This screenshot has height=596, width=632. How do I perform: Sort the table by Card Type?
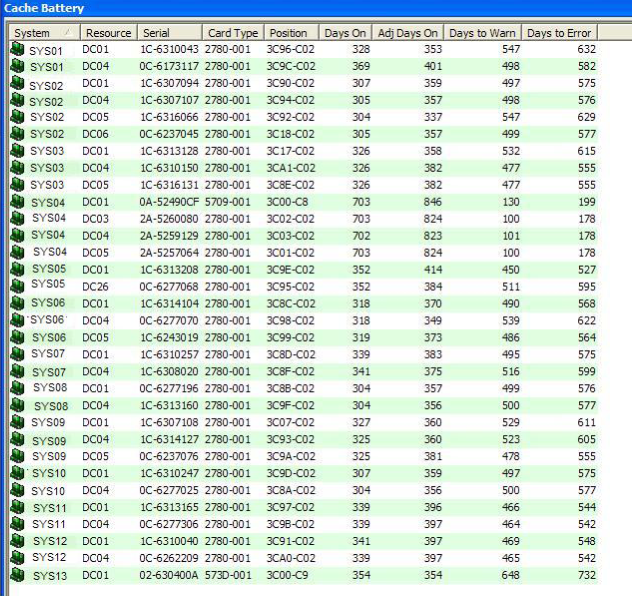click(x=233, y=33)
